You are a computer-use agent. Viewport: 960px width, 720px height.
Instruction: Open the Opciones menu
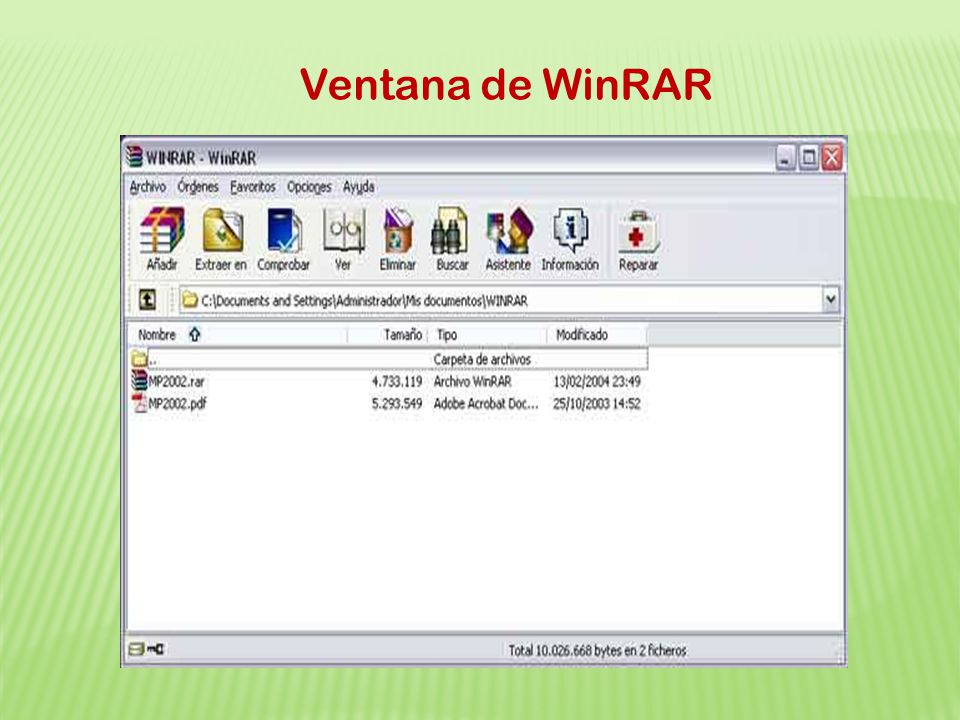click(309, 187)
